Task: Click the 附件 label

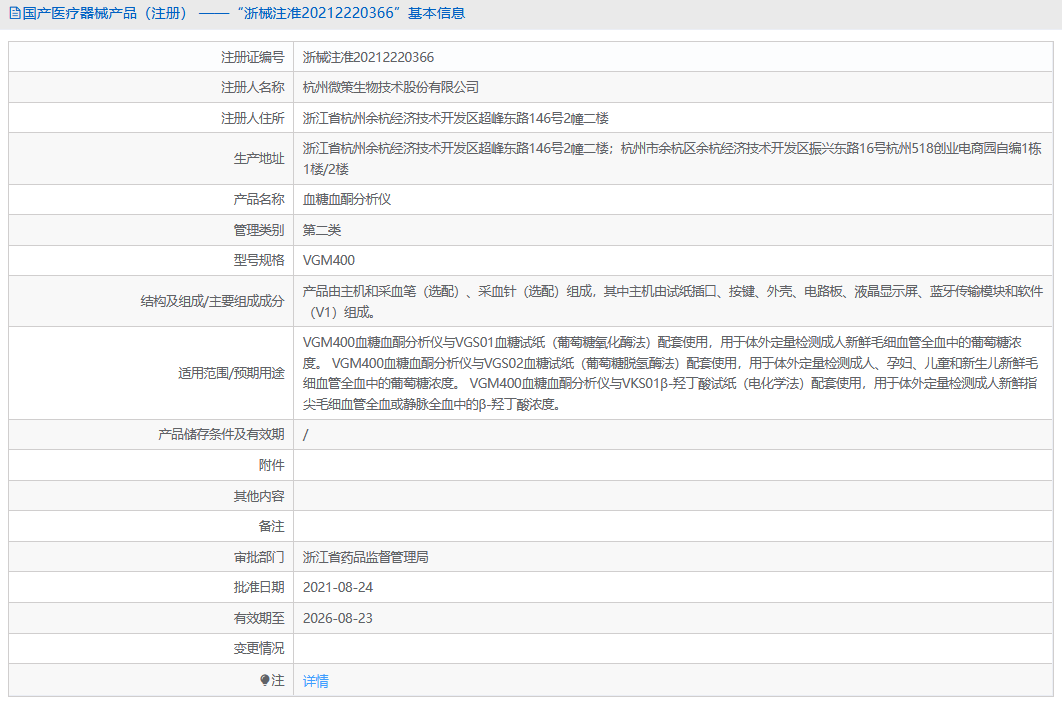Action: (x=272, y=465)
